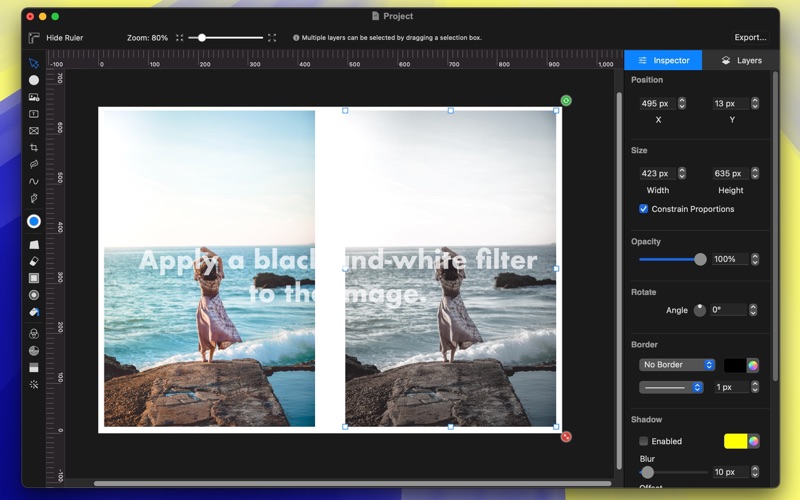Viewport: 800px width, 500px height.
Task: Click the Export... button
Action: tap(750, 38)
